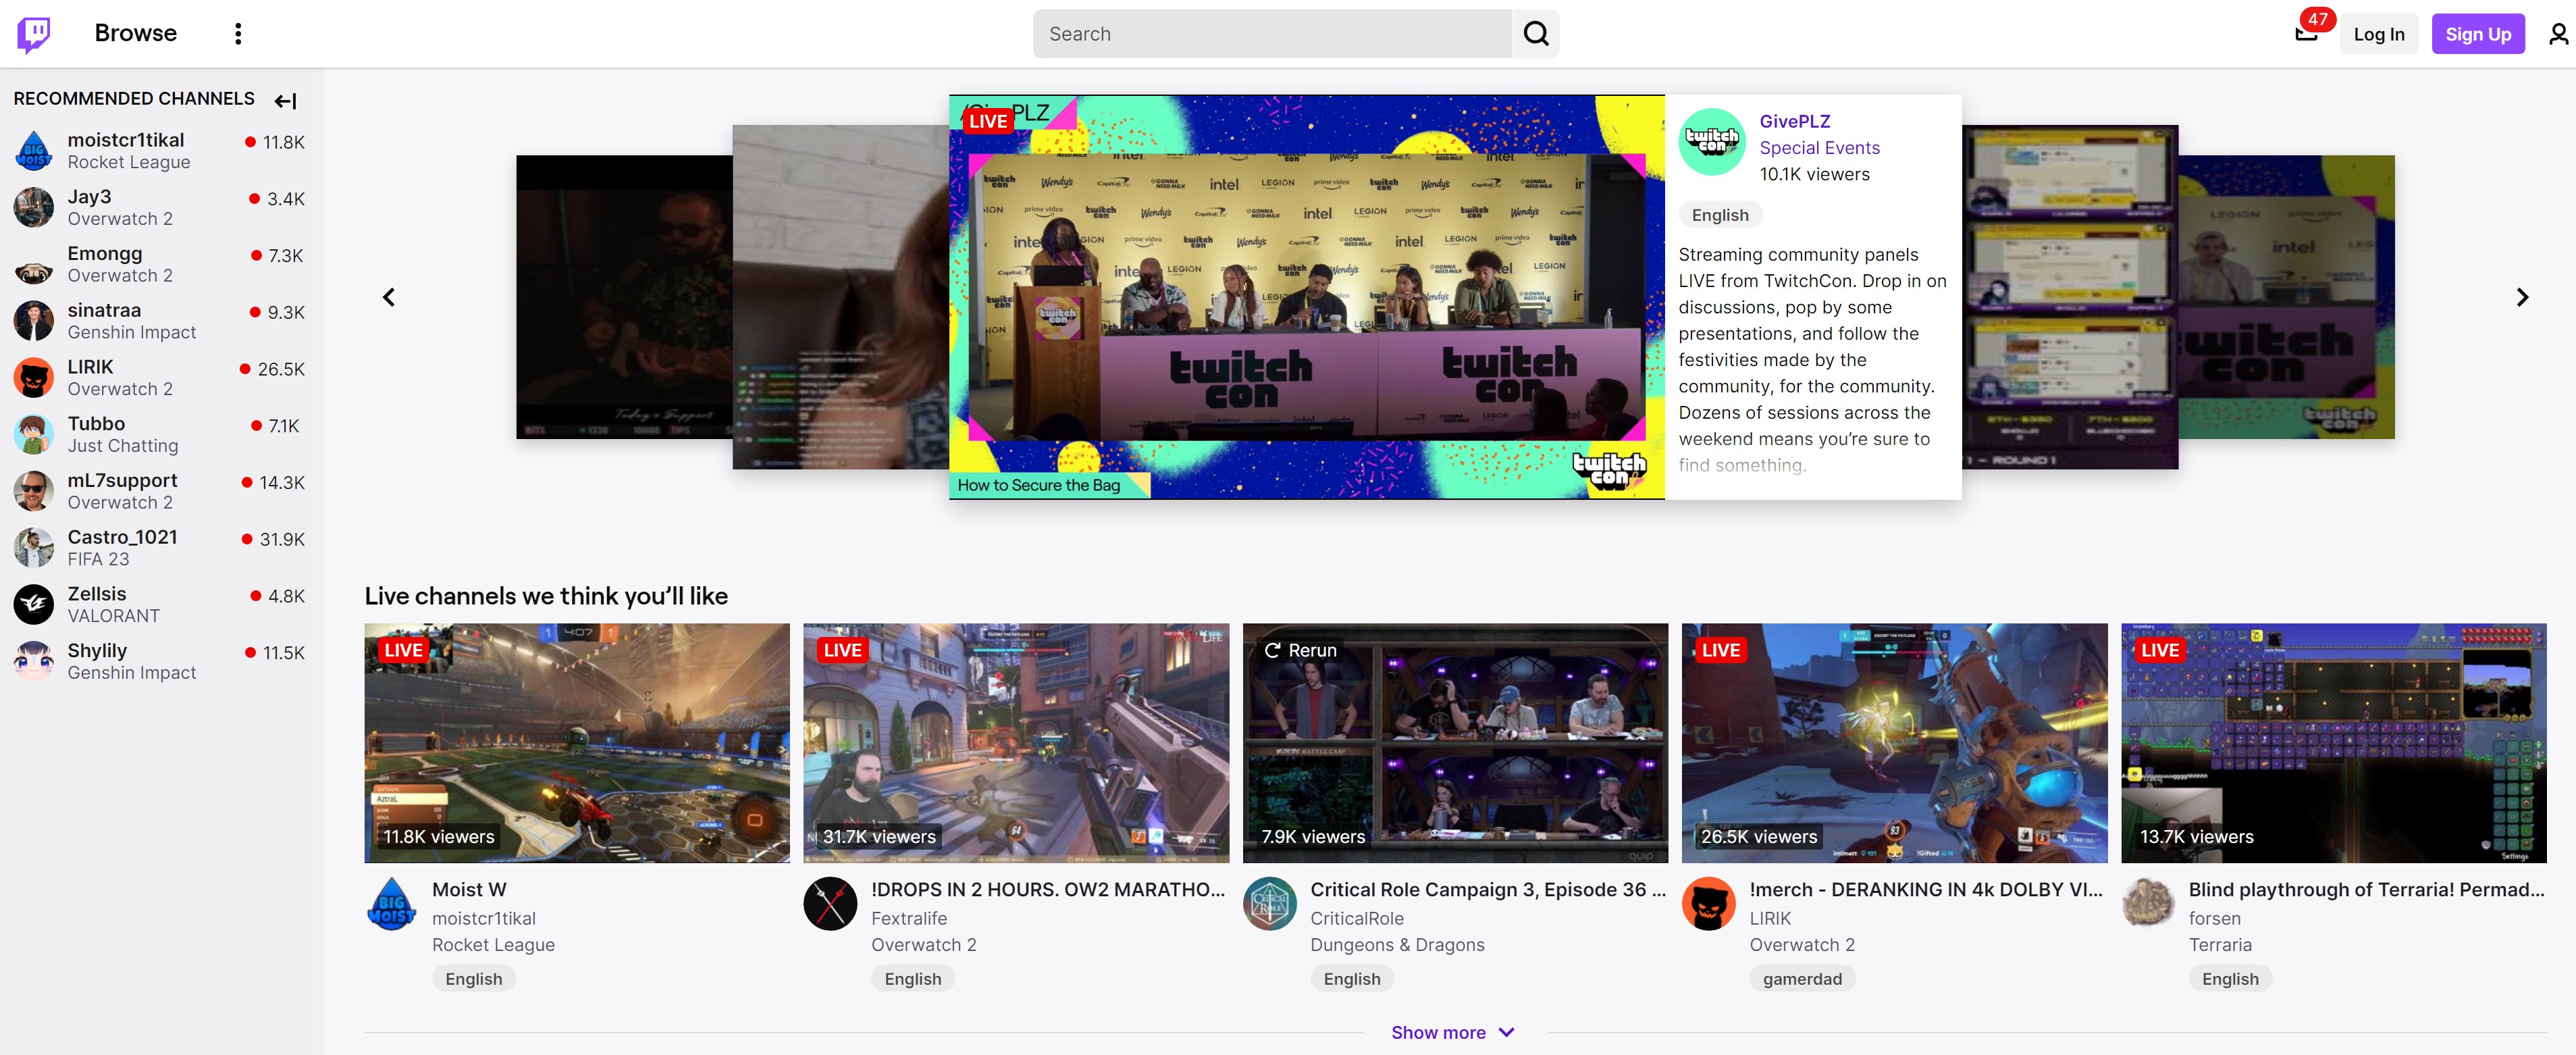Click GivePLZ TwitchCon channel avatar
2576x1055 pixels.
(1712, 142)
